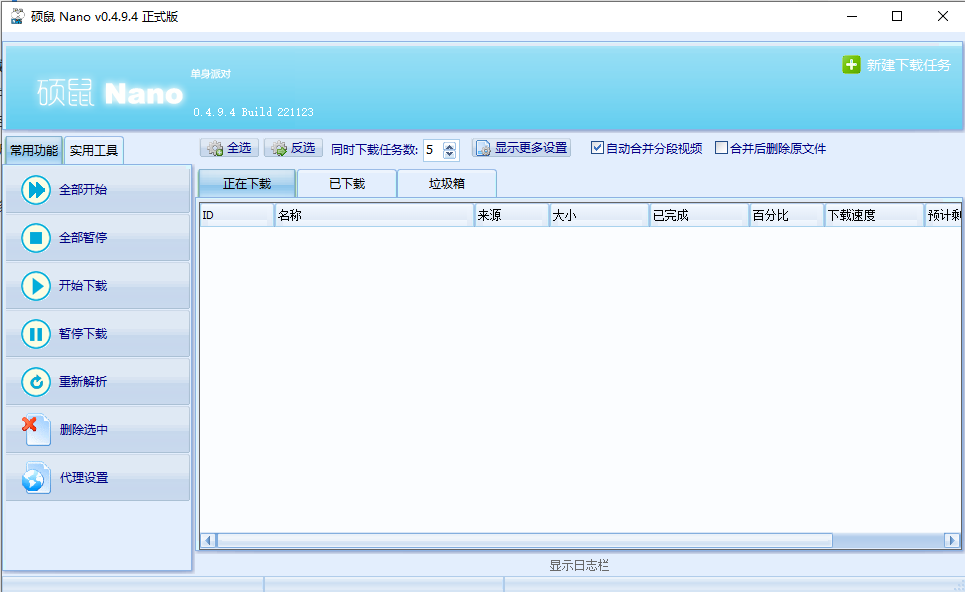Switch to 实用工具 tab
This screenshot has height=592, width=965.
click(94, 150)
